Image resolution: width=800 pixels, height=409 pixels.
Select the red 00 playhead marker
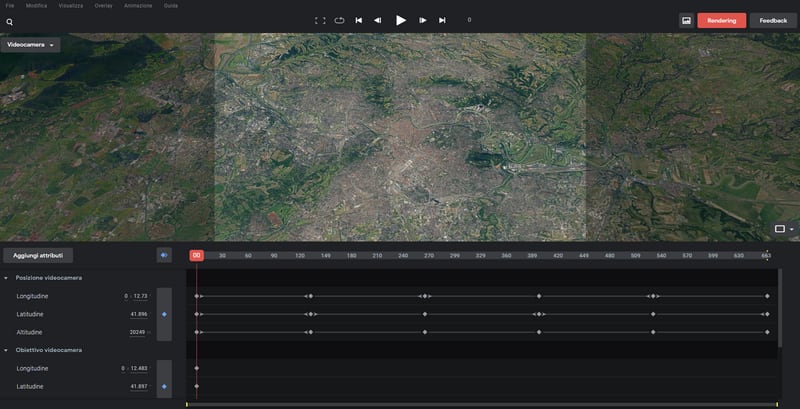(x=196, y=255)
